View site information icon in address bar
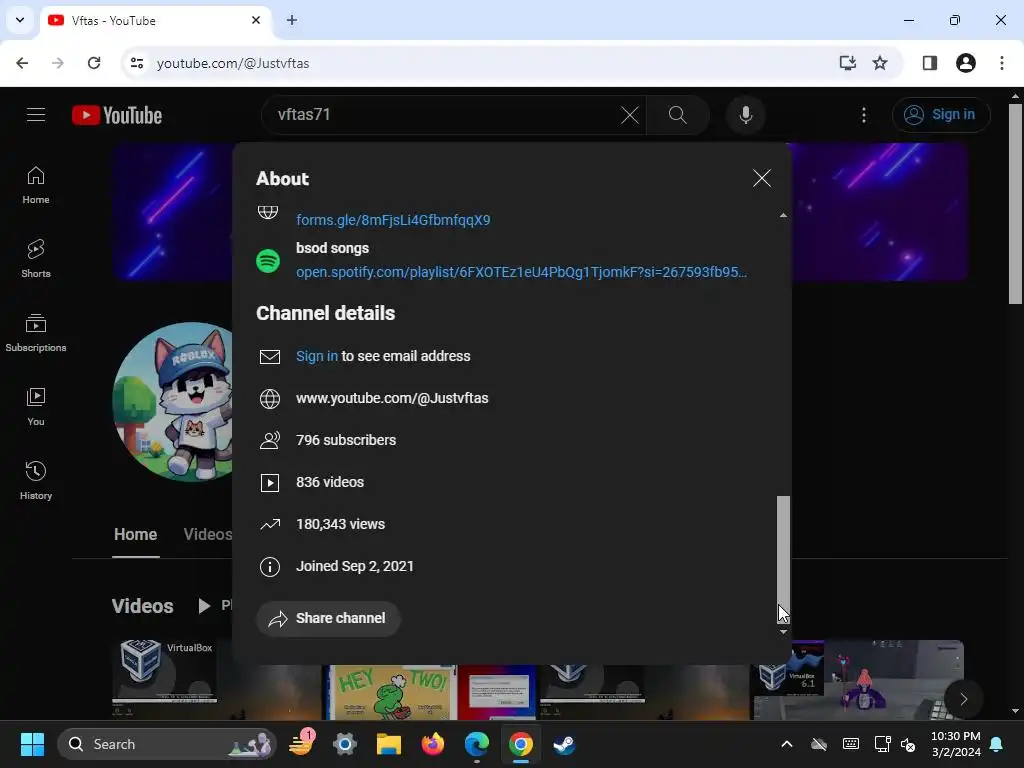This screenshot has width=1024, height=768. pyautogui.click(x=137, y=63)
